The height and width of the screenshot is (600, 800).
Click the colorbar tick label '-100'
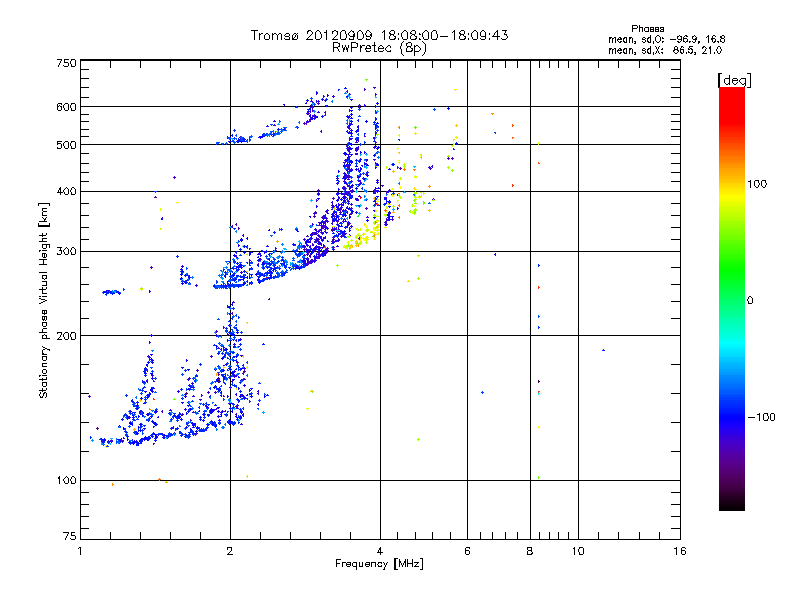point(761,417)
